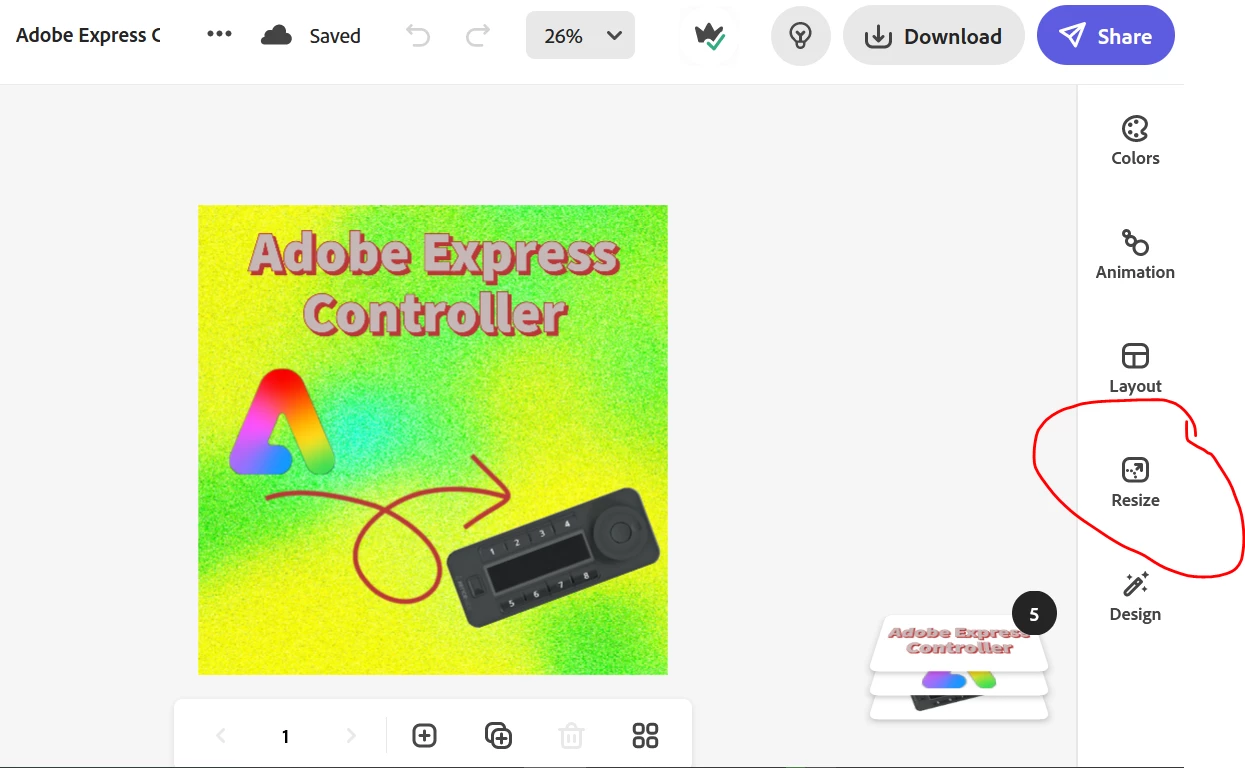Image resolution: width=1245 pixels, height=768 pixels.
Task: Click the Download button
Action: click(x=933, y=36)
